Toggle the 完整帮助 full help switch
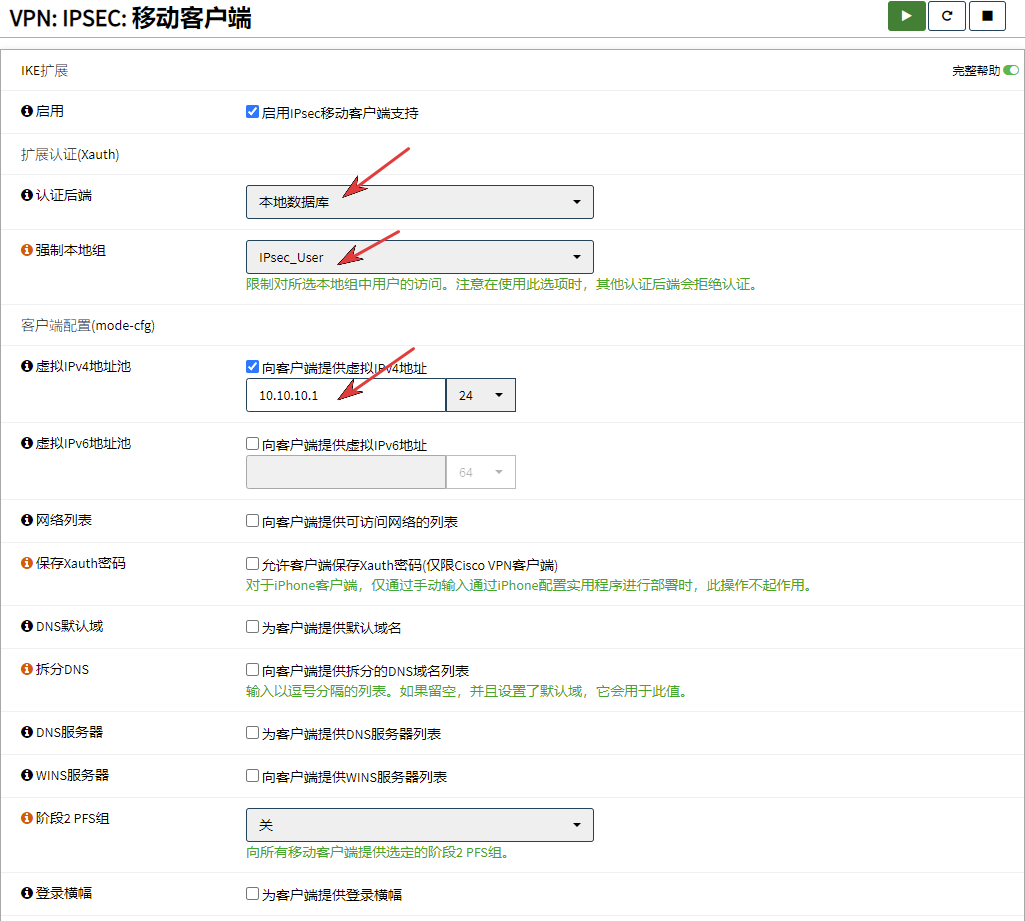Viewport: 1025px width, 921px height. 1011,71
